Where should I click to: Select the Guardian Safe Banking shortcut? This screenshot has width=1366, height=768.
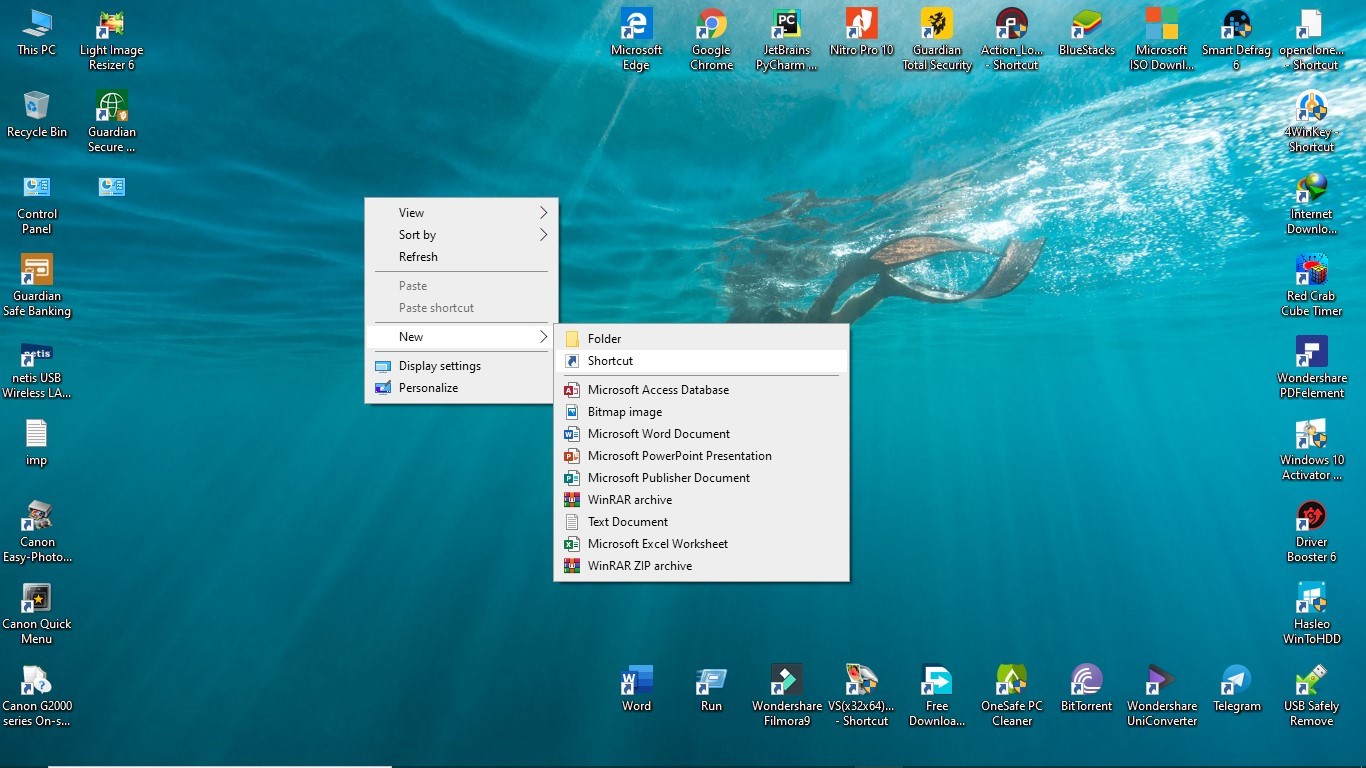37,286
